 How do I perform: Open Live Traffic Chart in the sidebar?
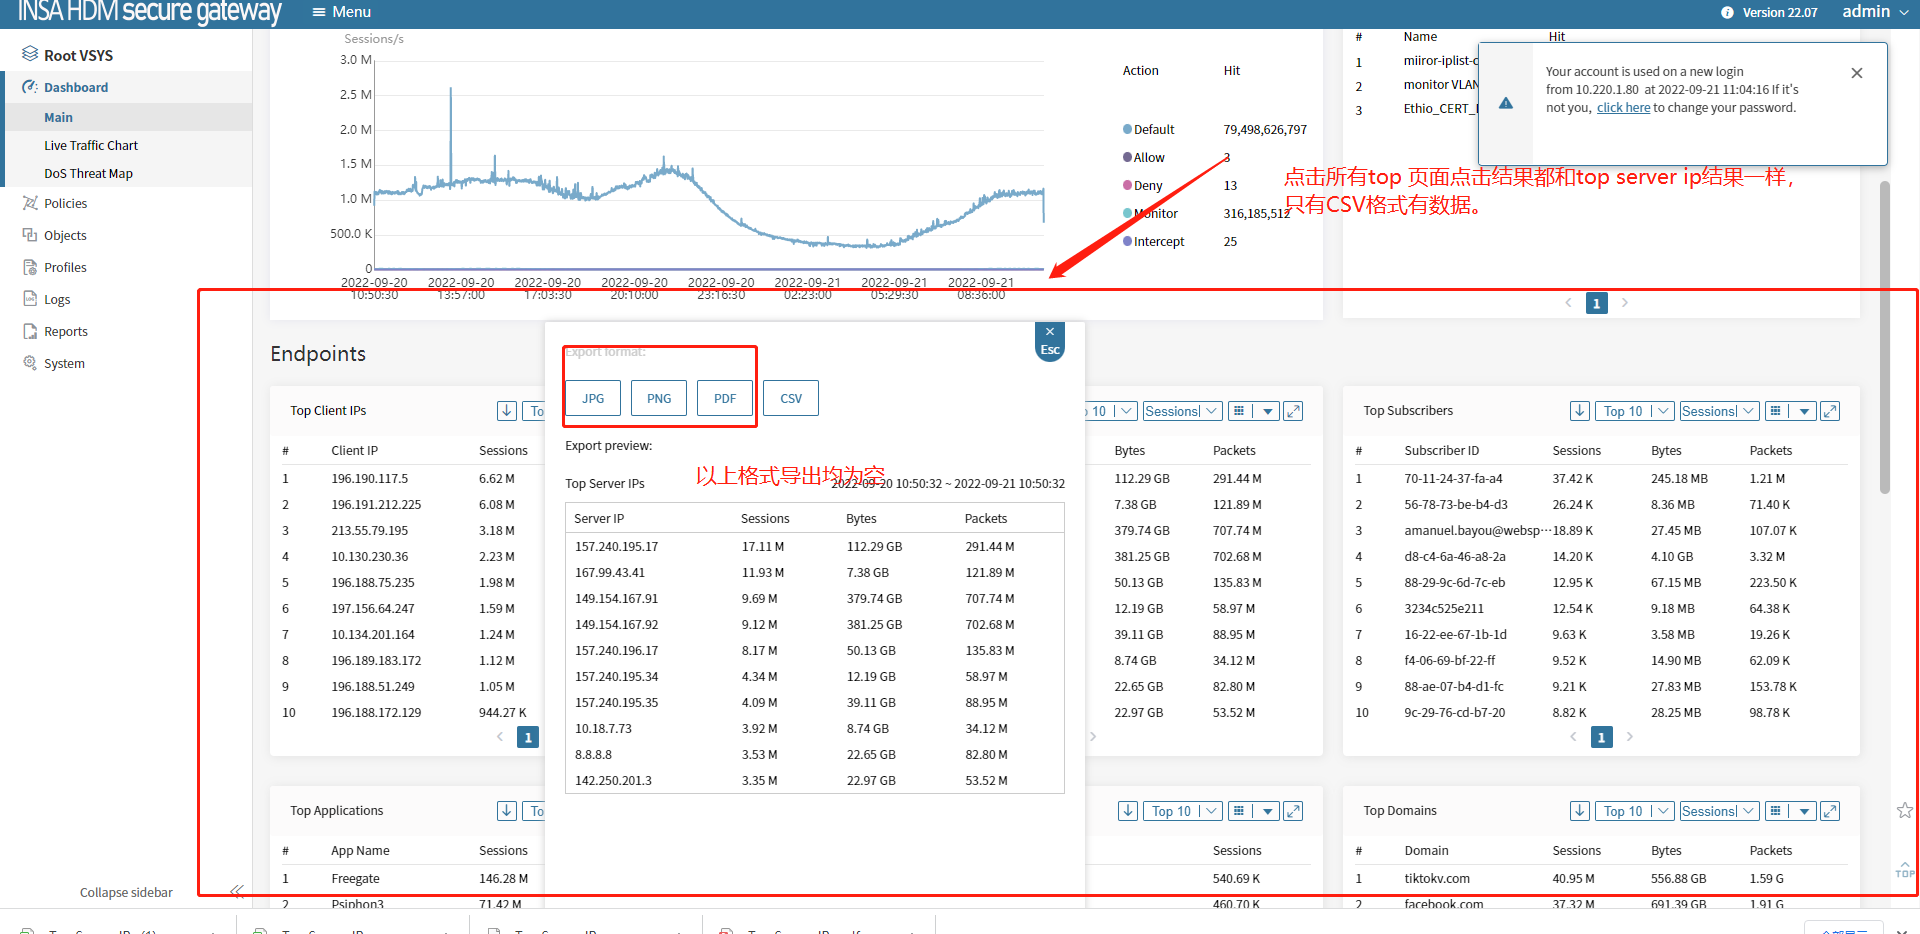point(91,146)
